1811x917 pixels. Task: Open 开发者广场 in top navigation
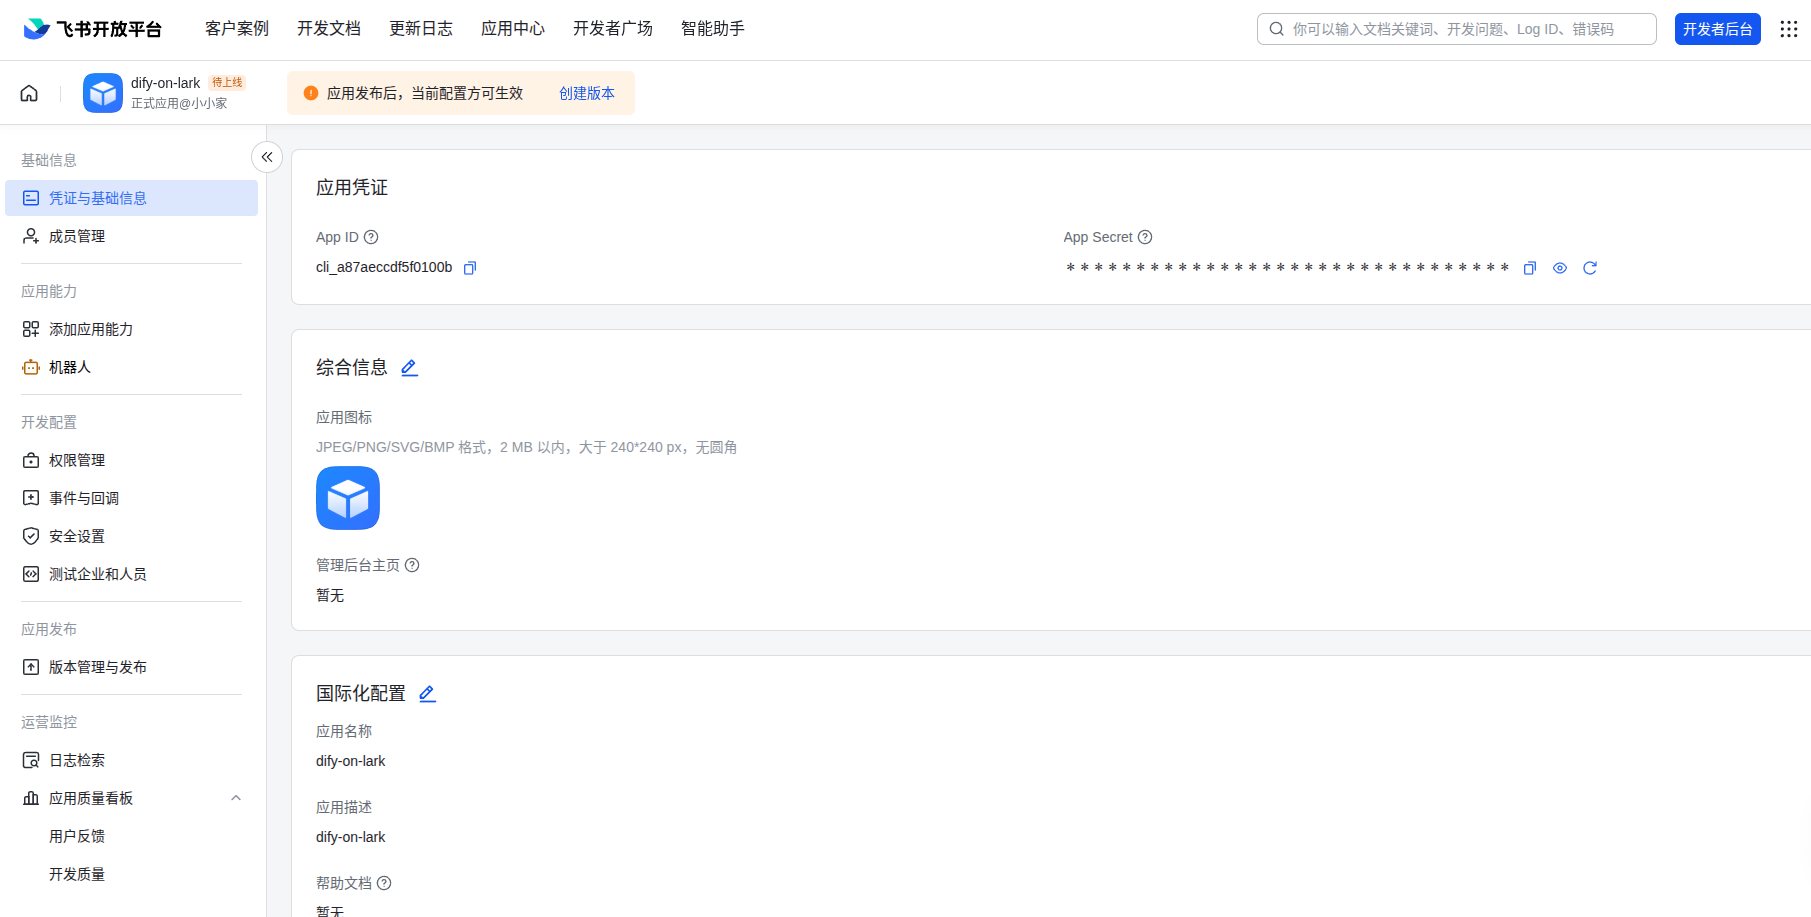[613, 29]
